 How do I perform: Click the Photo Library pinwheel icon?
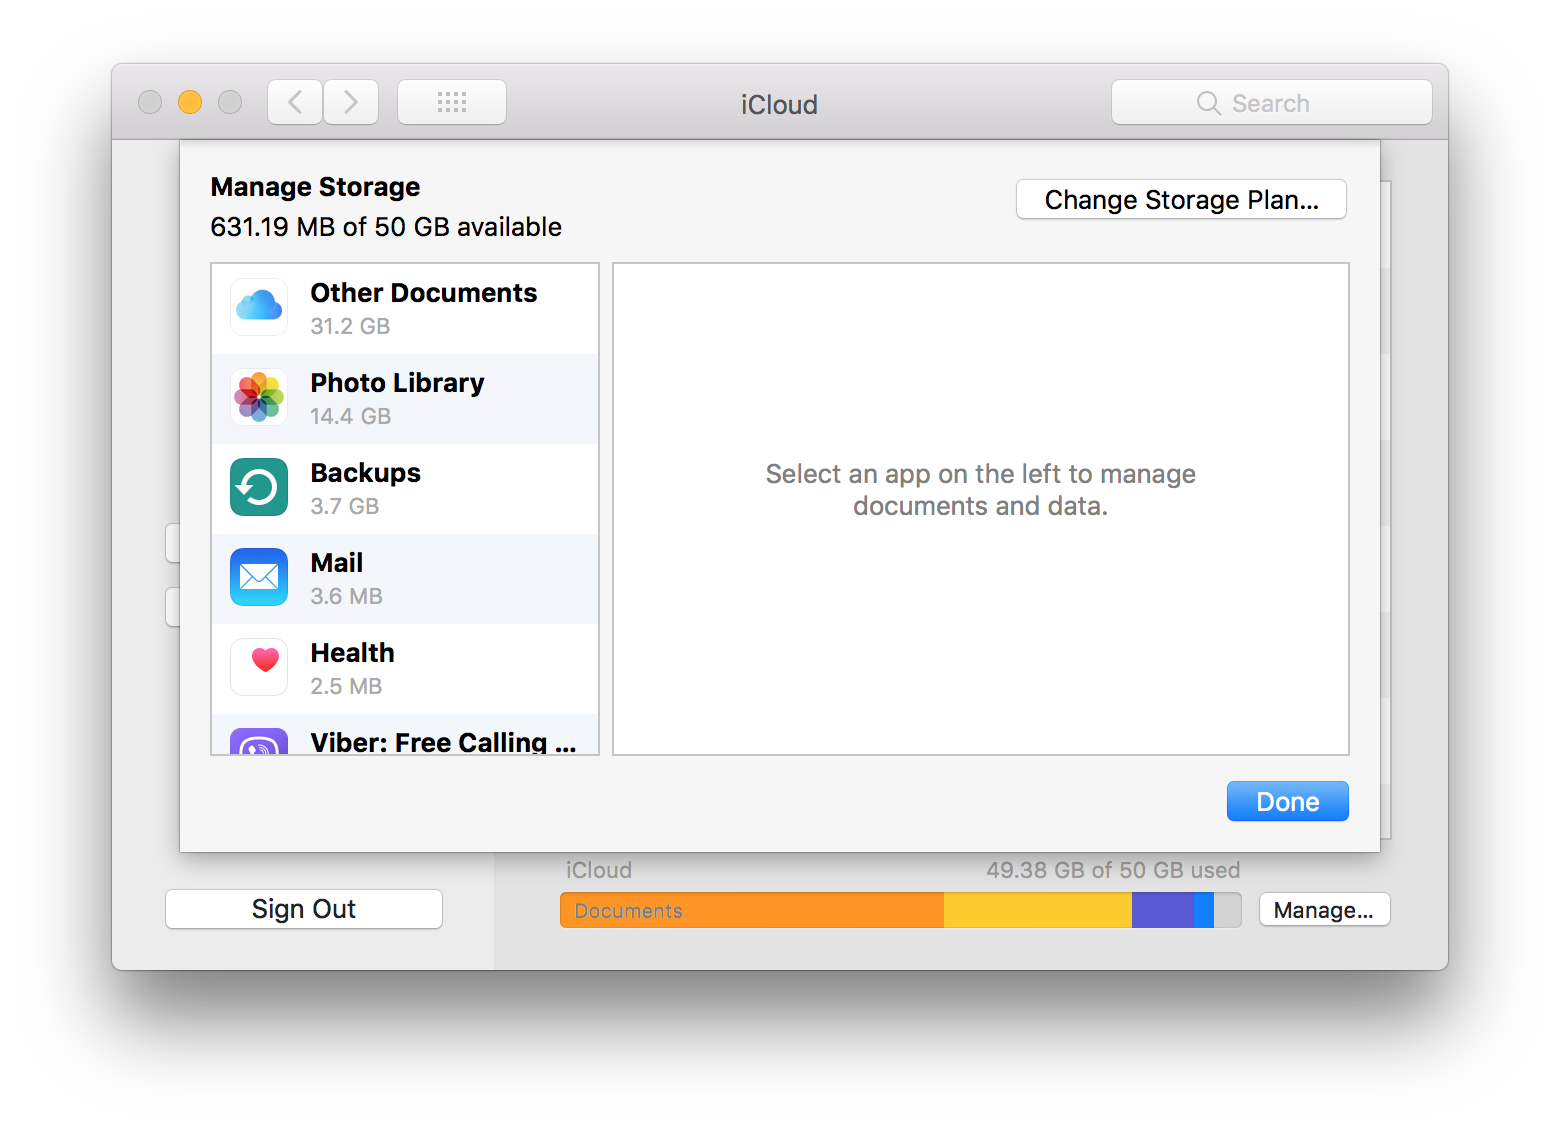259,397
